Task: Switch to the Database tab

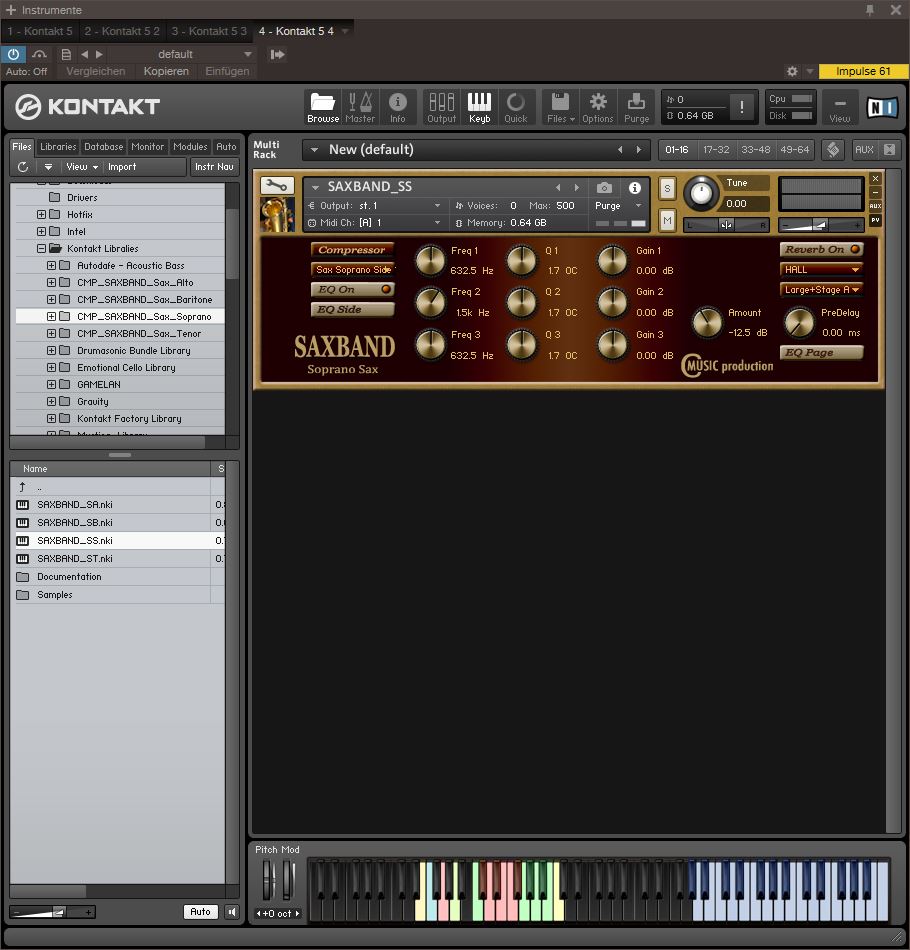Action: [x=104, y=147]
